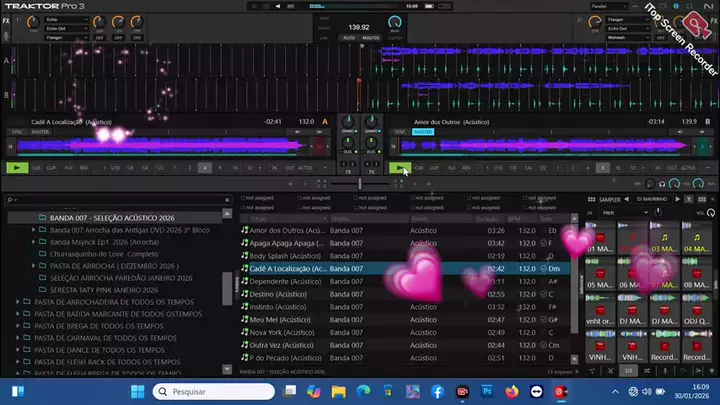Trigger sample pad 08 MA
The width and height of the screenshot is (720, 405).
point(697,274)
